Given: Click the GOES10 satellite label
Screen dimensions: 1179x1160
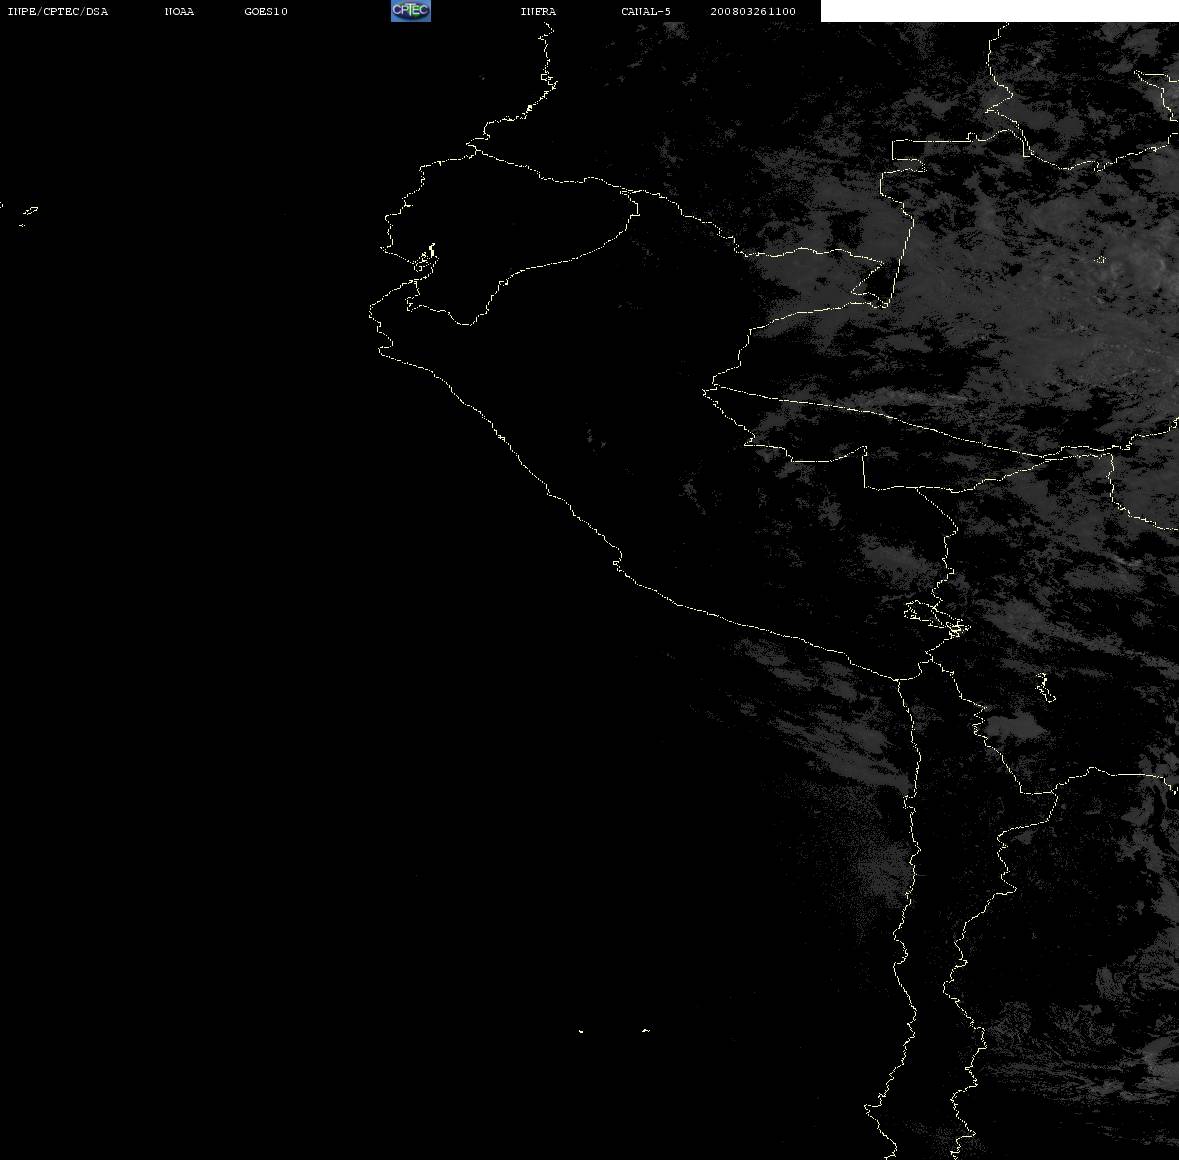Looking at the screenshot, I should 266,11.
